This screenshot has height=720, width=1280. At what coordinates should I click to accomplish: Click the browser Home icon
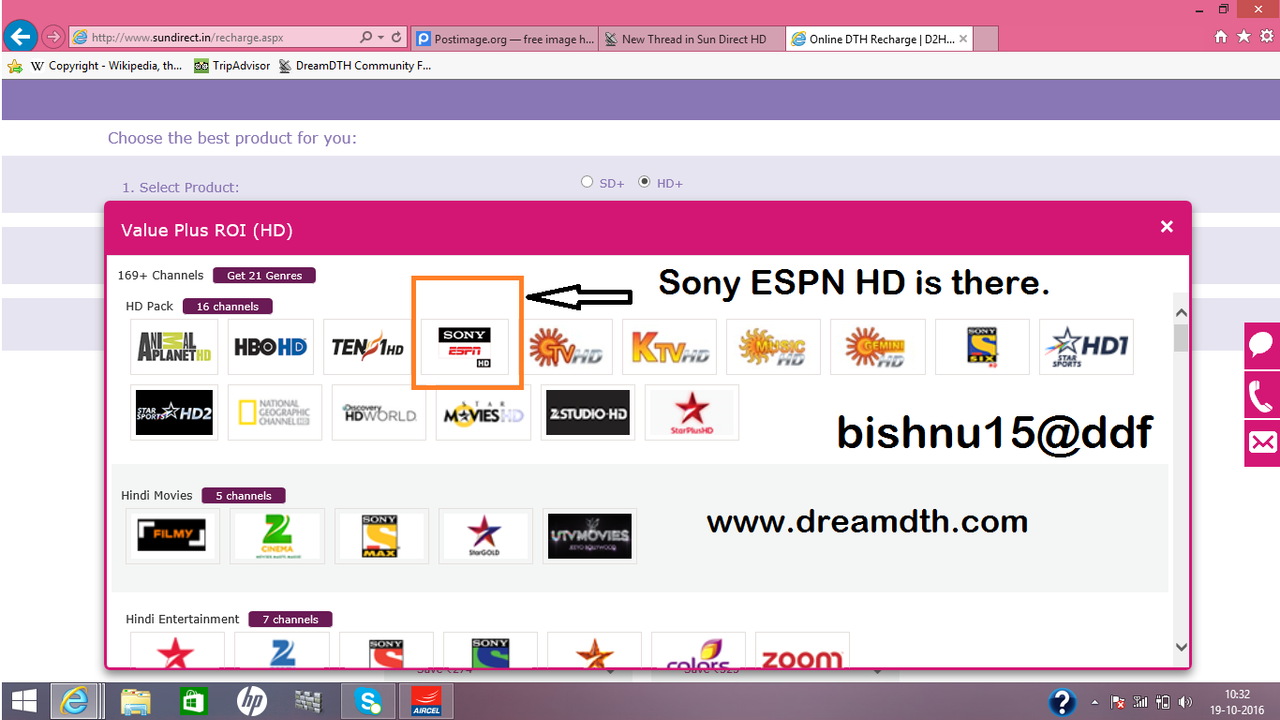[x=1220, y=36]
